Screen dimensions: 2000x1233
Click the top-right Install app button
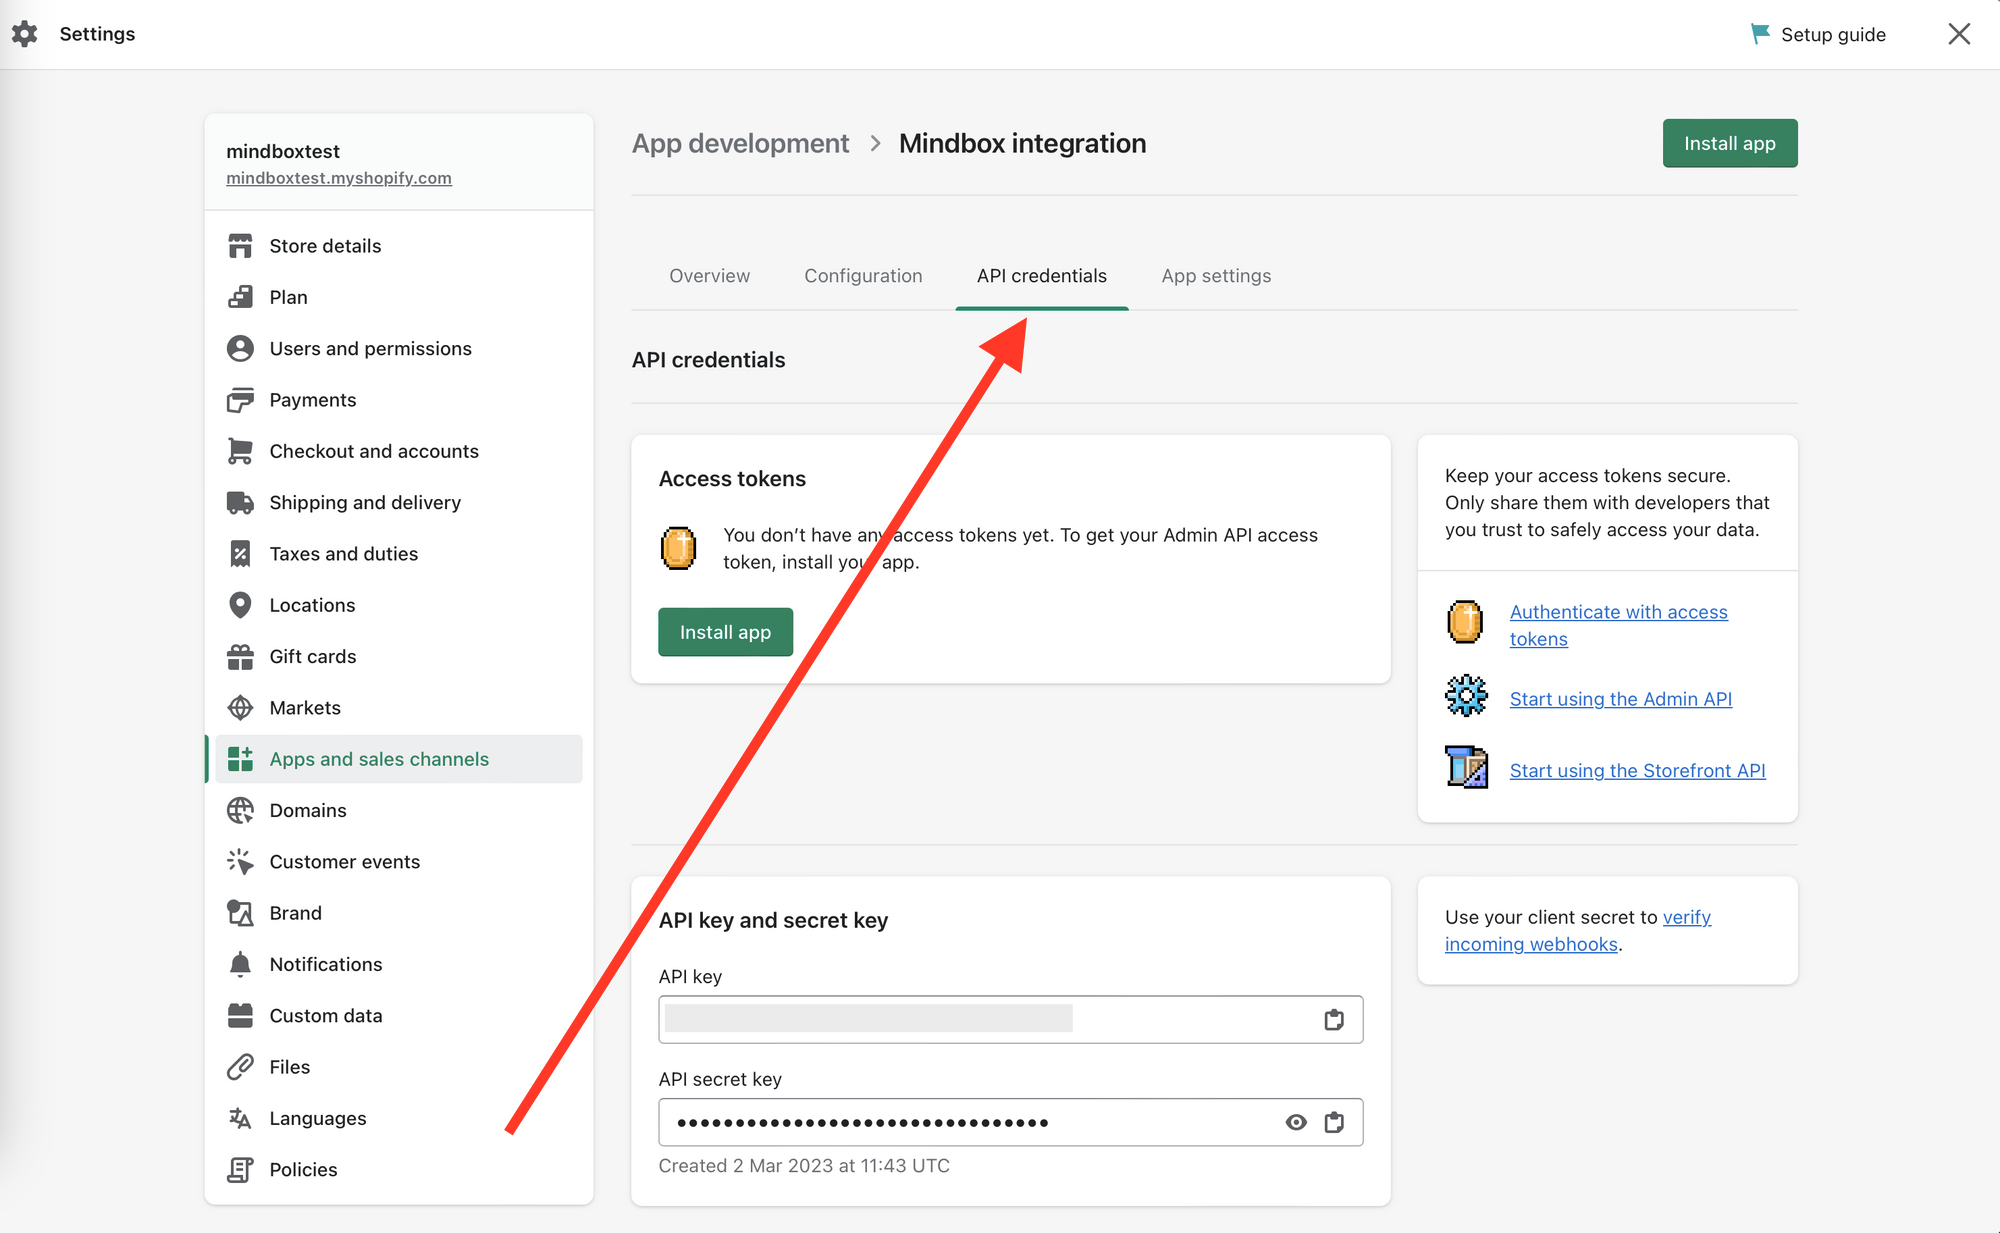pyautogui.click(x=1729, y=143)
